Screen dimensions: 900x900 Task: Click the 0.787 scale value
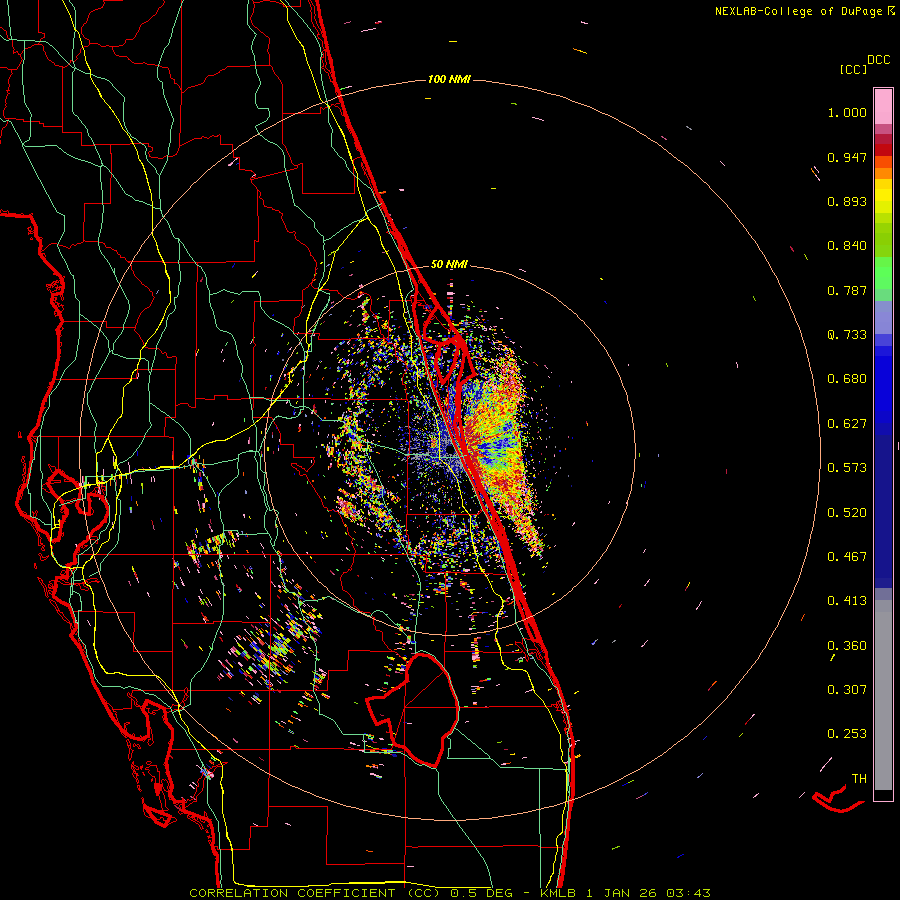coord(847,290)
